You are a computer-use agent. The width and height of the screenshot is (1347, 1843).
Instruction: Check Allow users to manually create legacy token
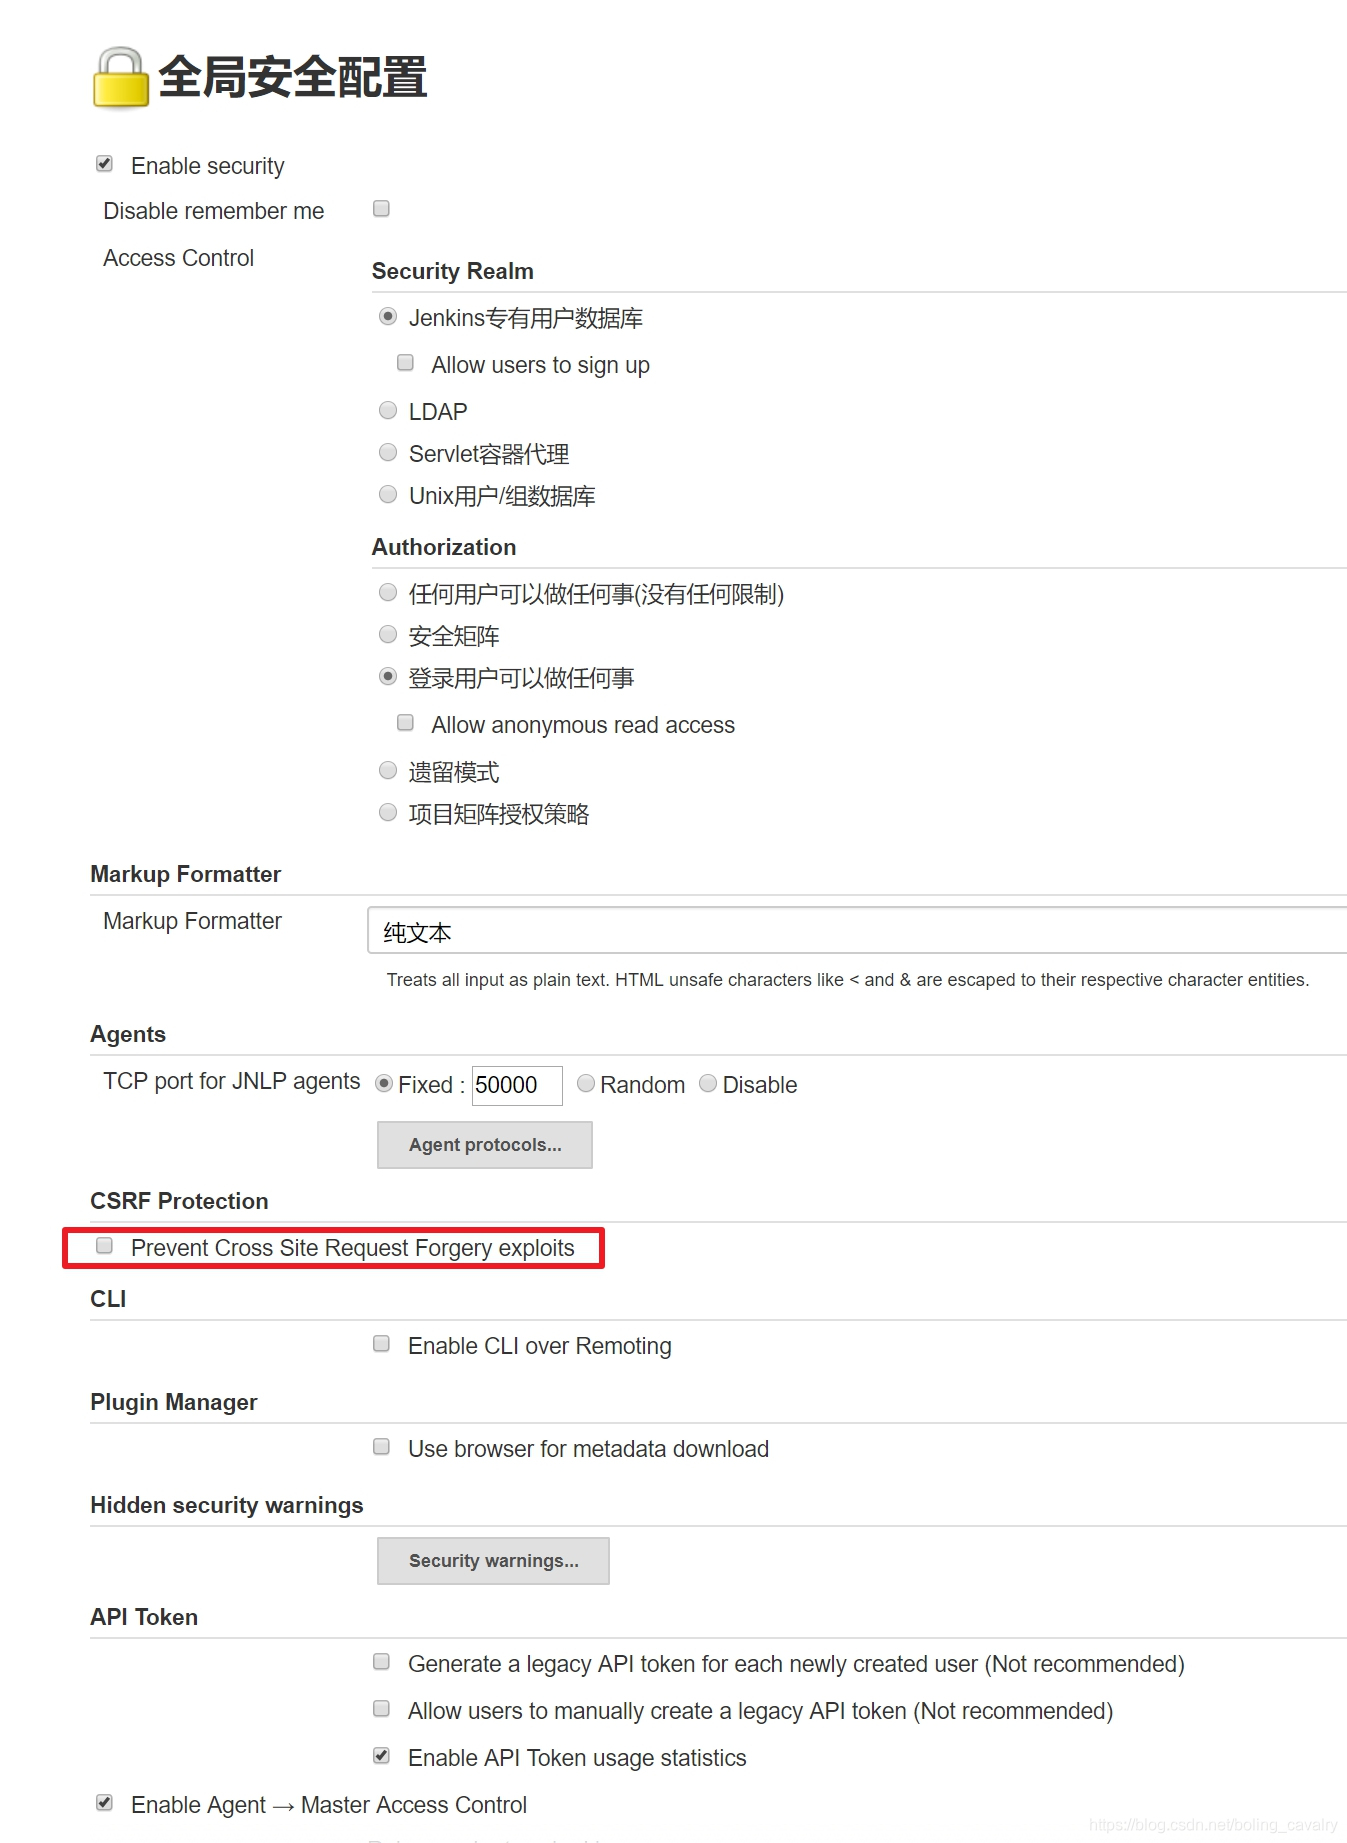[381, 1709]
